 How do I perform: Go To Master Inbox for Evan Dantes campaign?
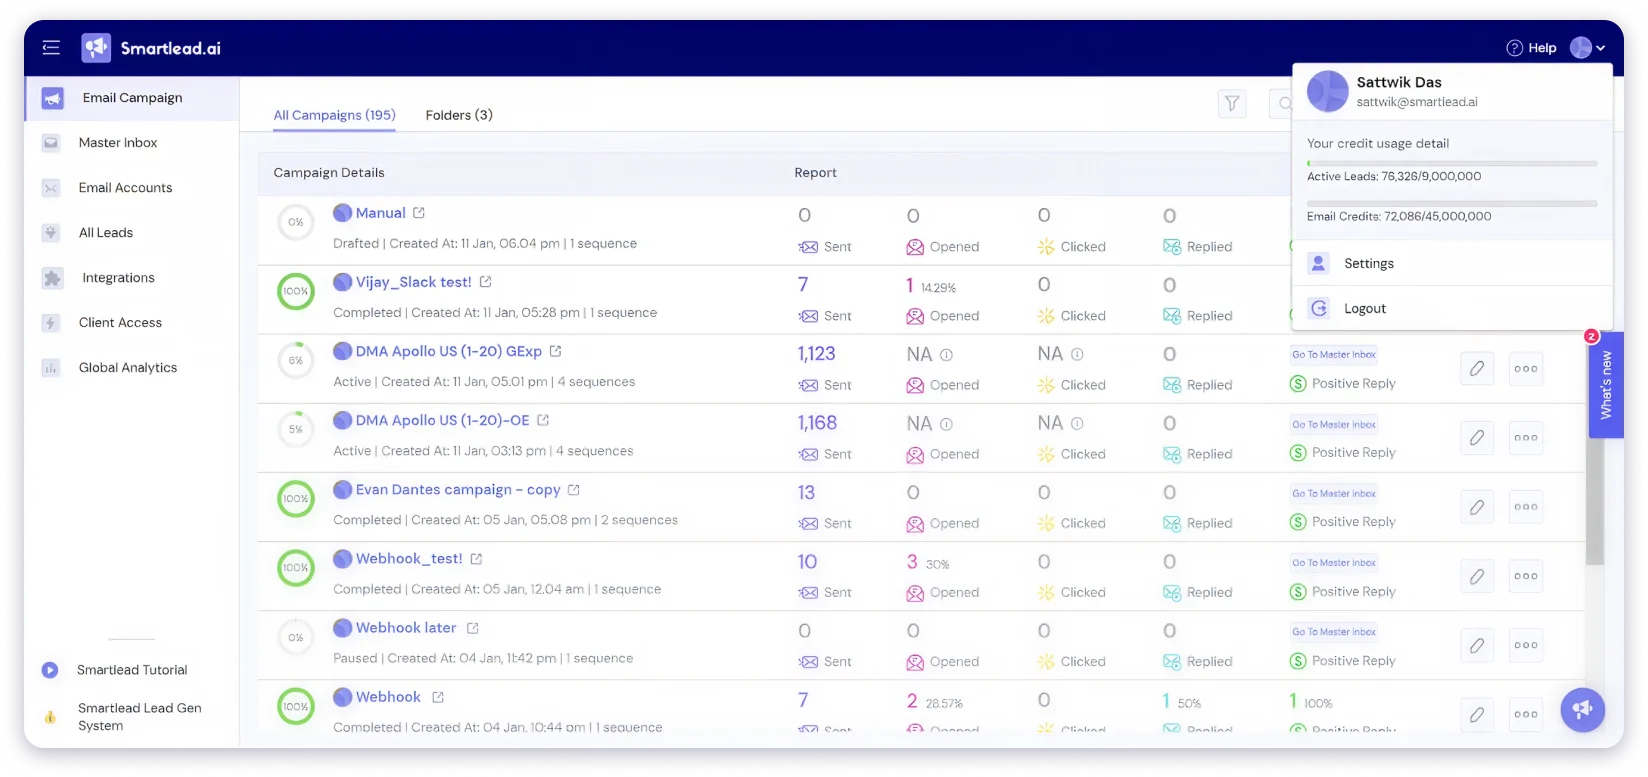(x=1334, y=493)
